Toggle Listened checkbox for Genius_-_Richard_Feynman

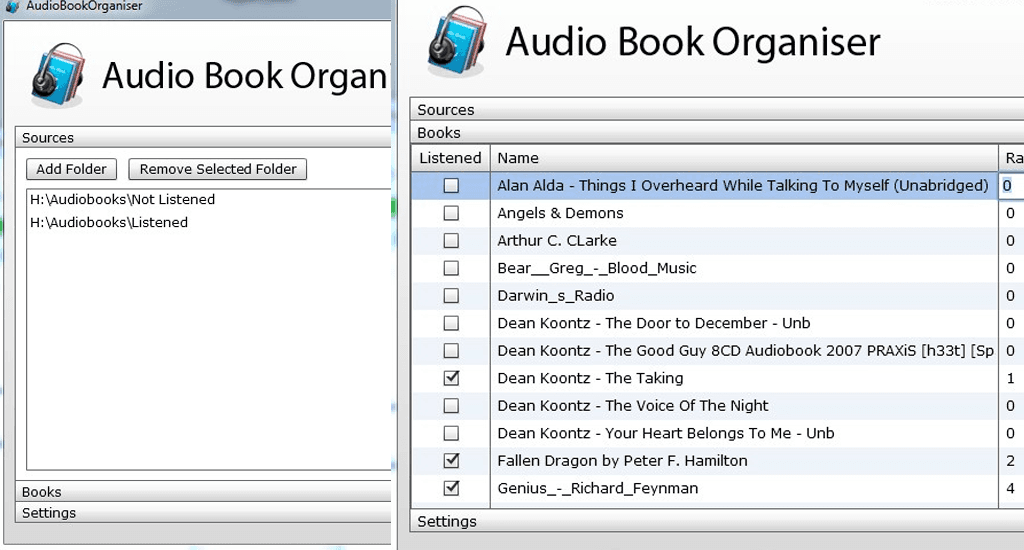(x=451, y=488)
